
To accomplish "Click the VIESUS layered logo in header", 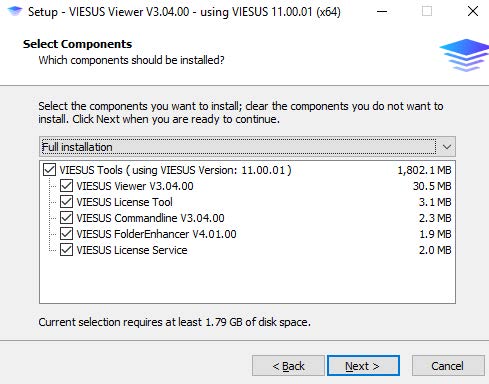I will click(464, 55).
